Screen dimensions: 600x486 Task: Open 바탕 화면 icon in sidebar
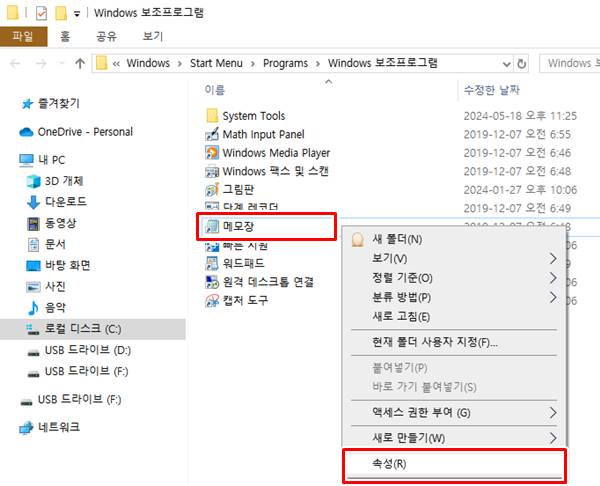click(33, 266)
